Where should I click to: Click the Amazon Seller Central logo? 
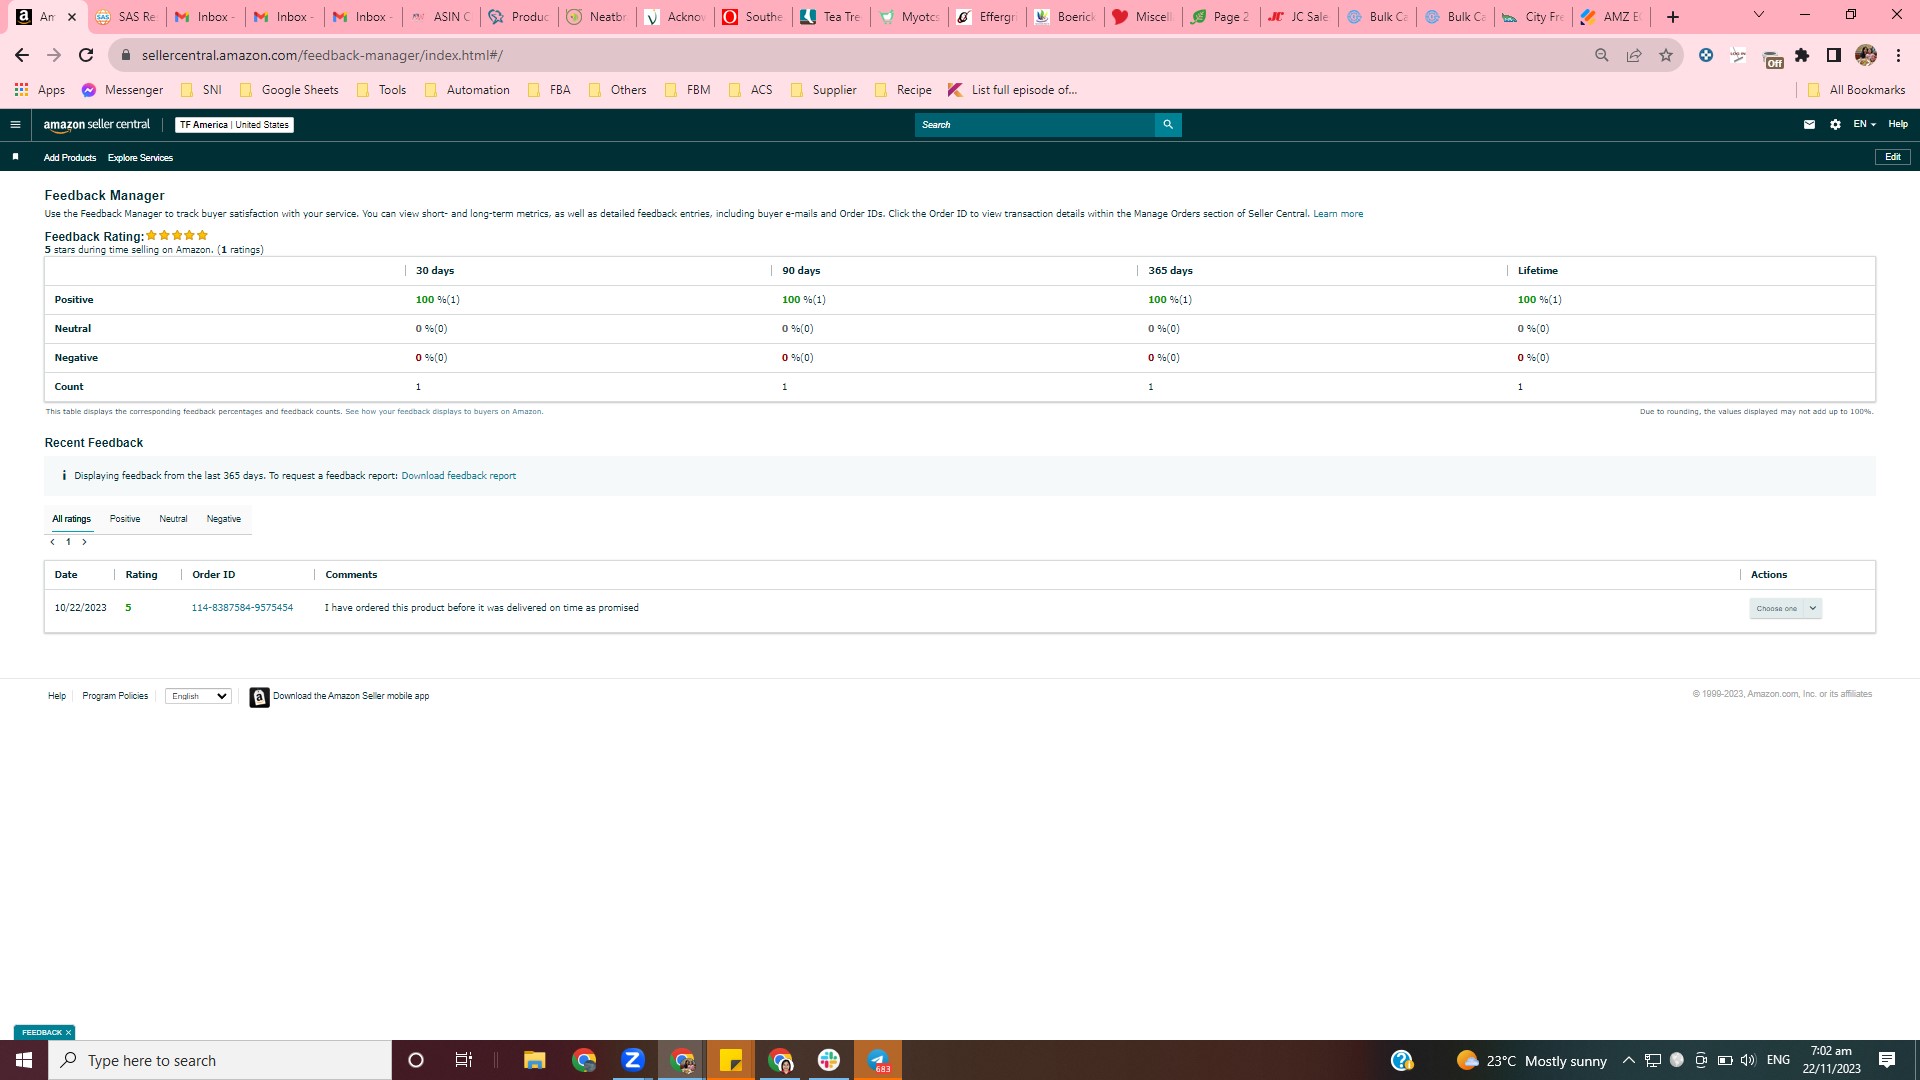coord(96,125)
